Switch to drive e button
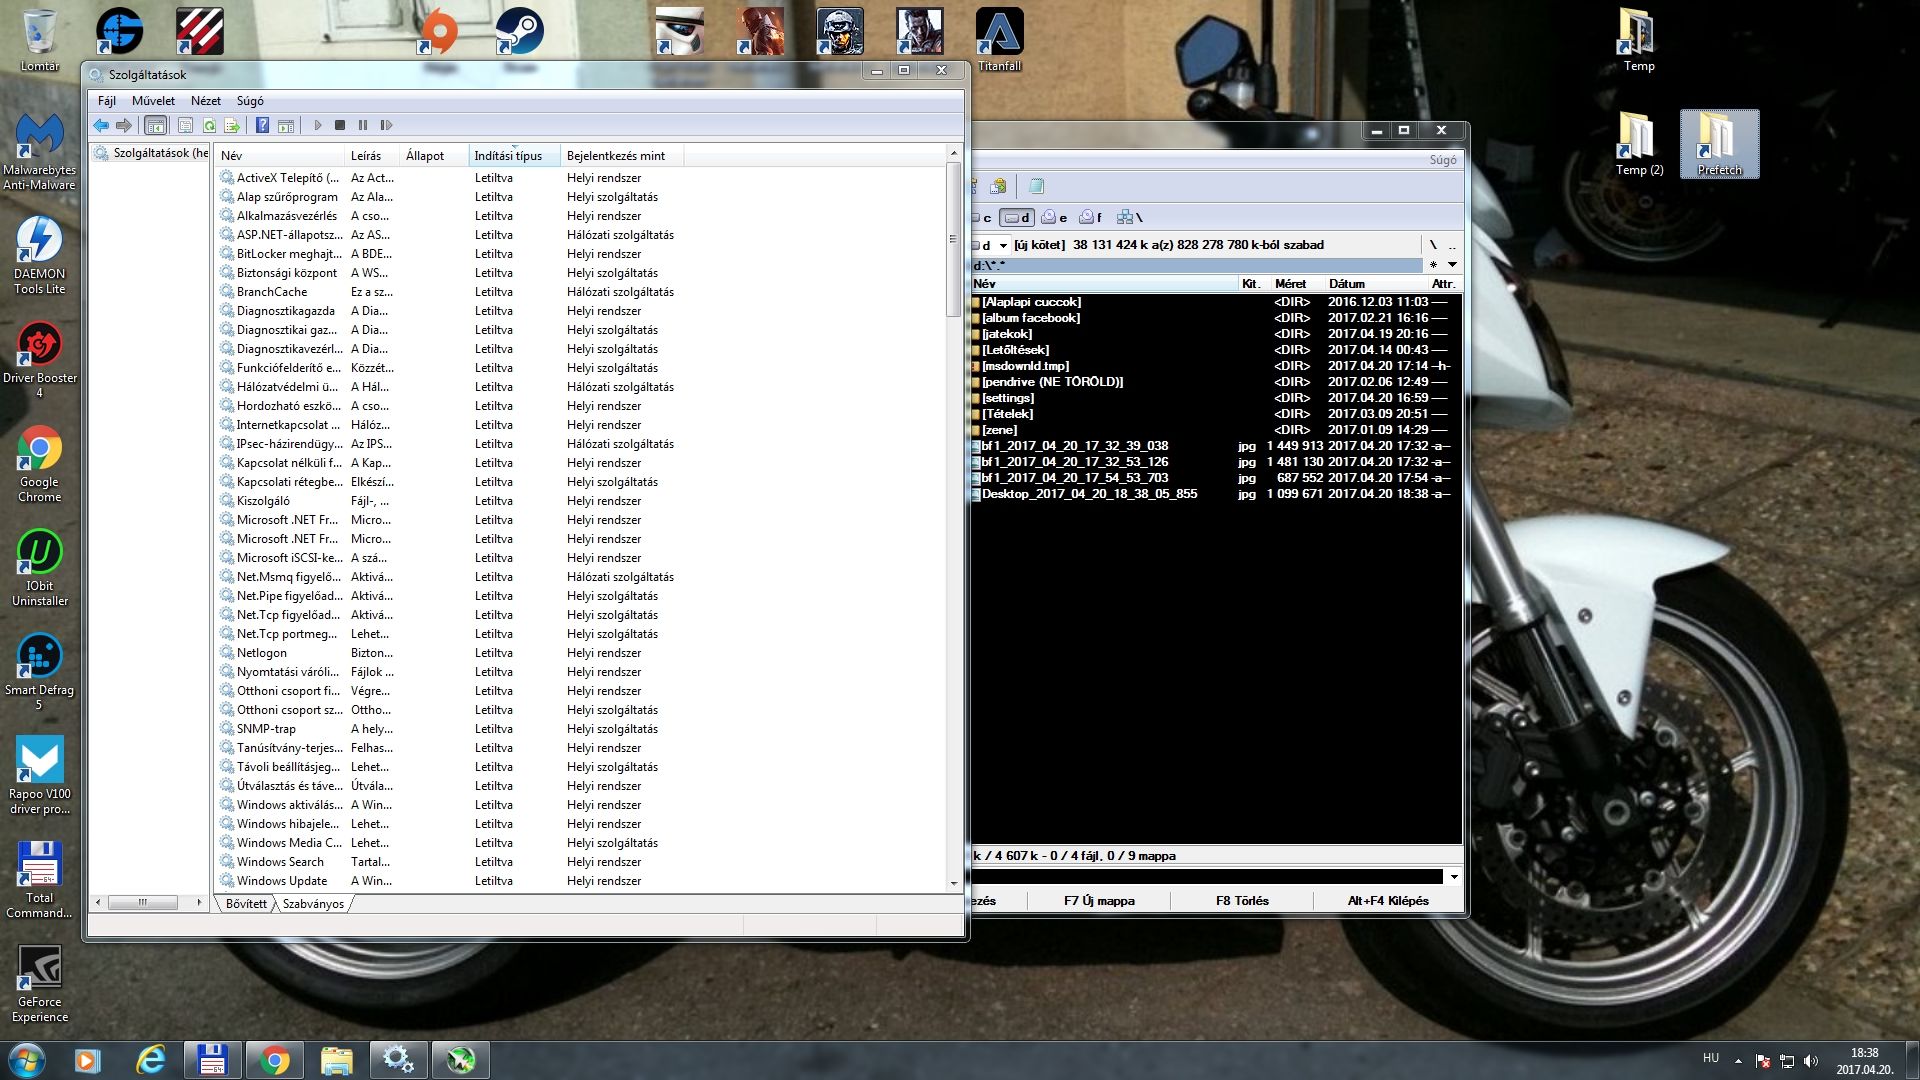1920x1080 pixels. (x=1054, y=217)
